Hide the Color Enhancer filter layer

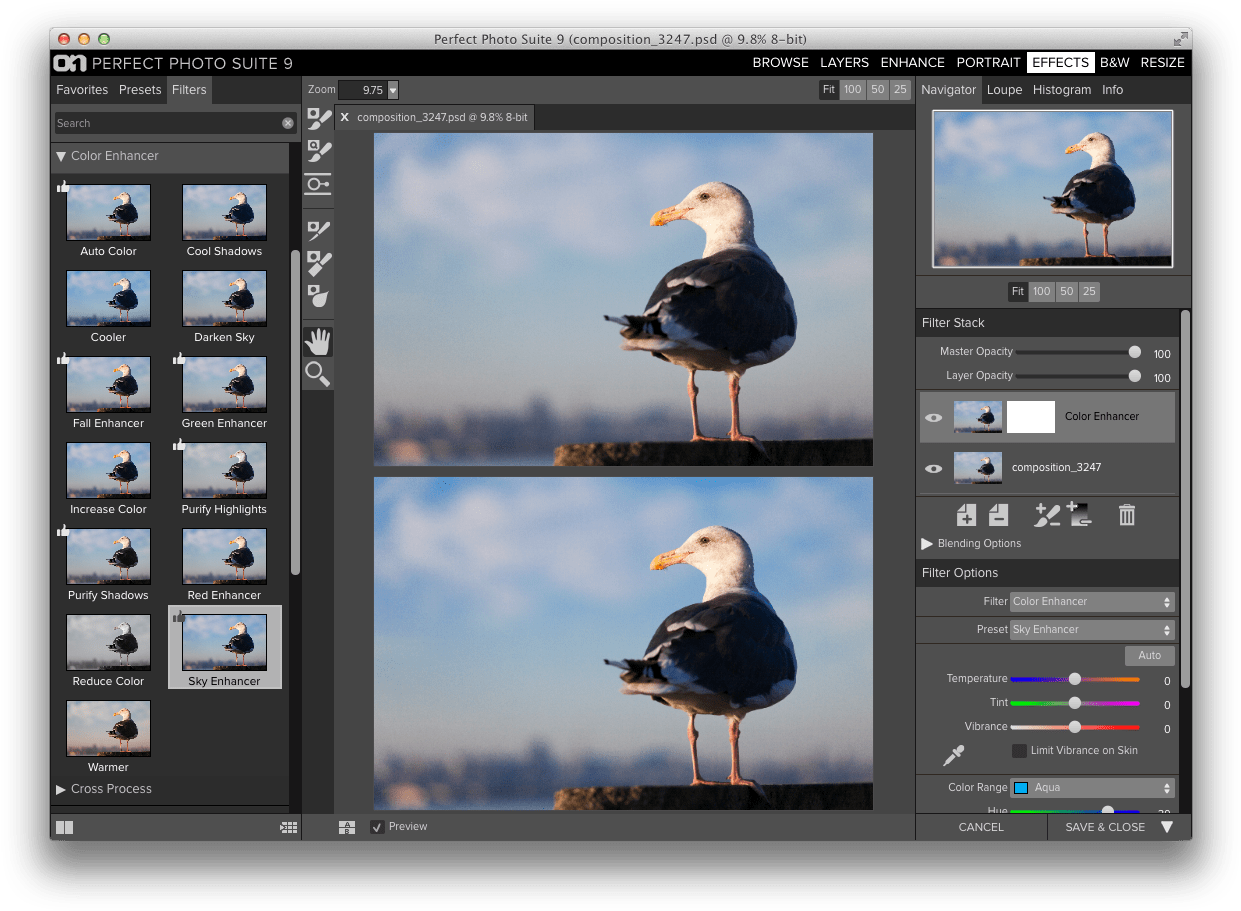(x=933, y=417)
